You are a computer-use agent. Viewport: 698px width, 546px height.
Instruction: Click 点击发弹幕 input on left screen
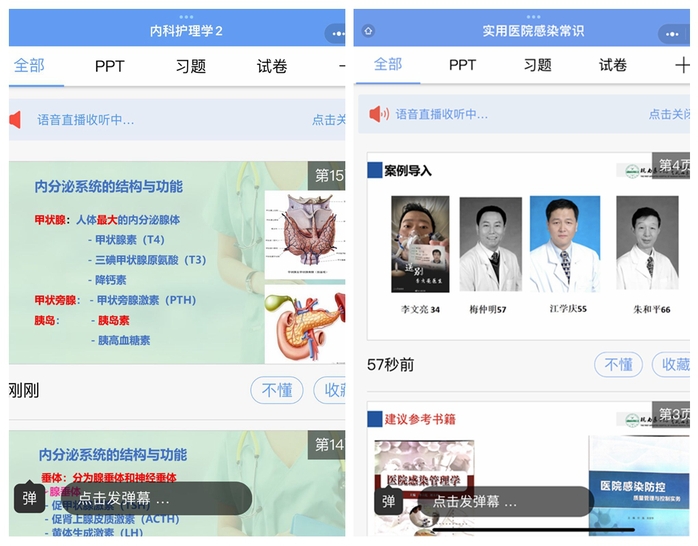pos(156,498)
